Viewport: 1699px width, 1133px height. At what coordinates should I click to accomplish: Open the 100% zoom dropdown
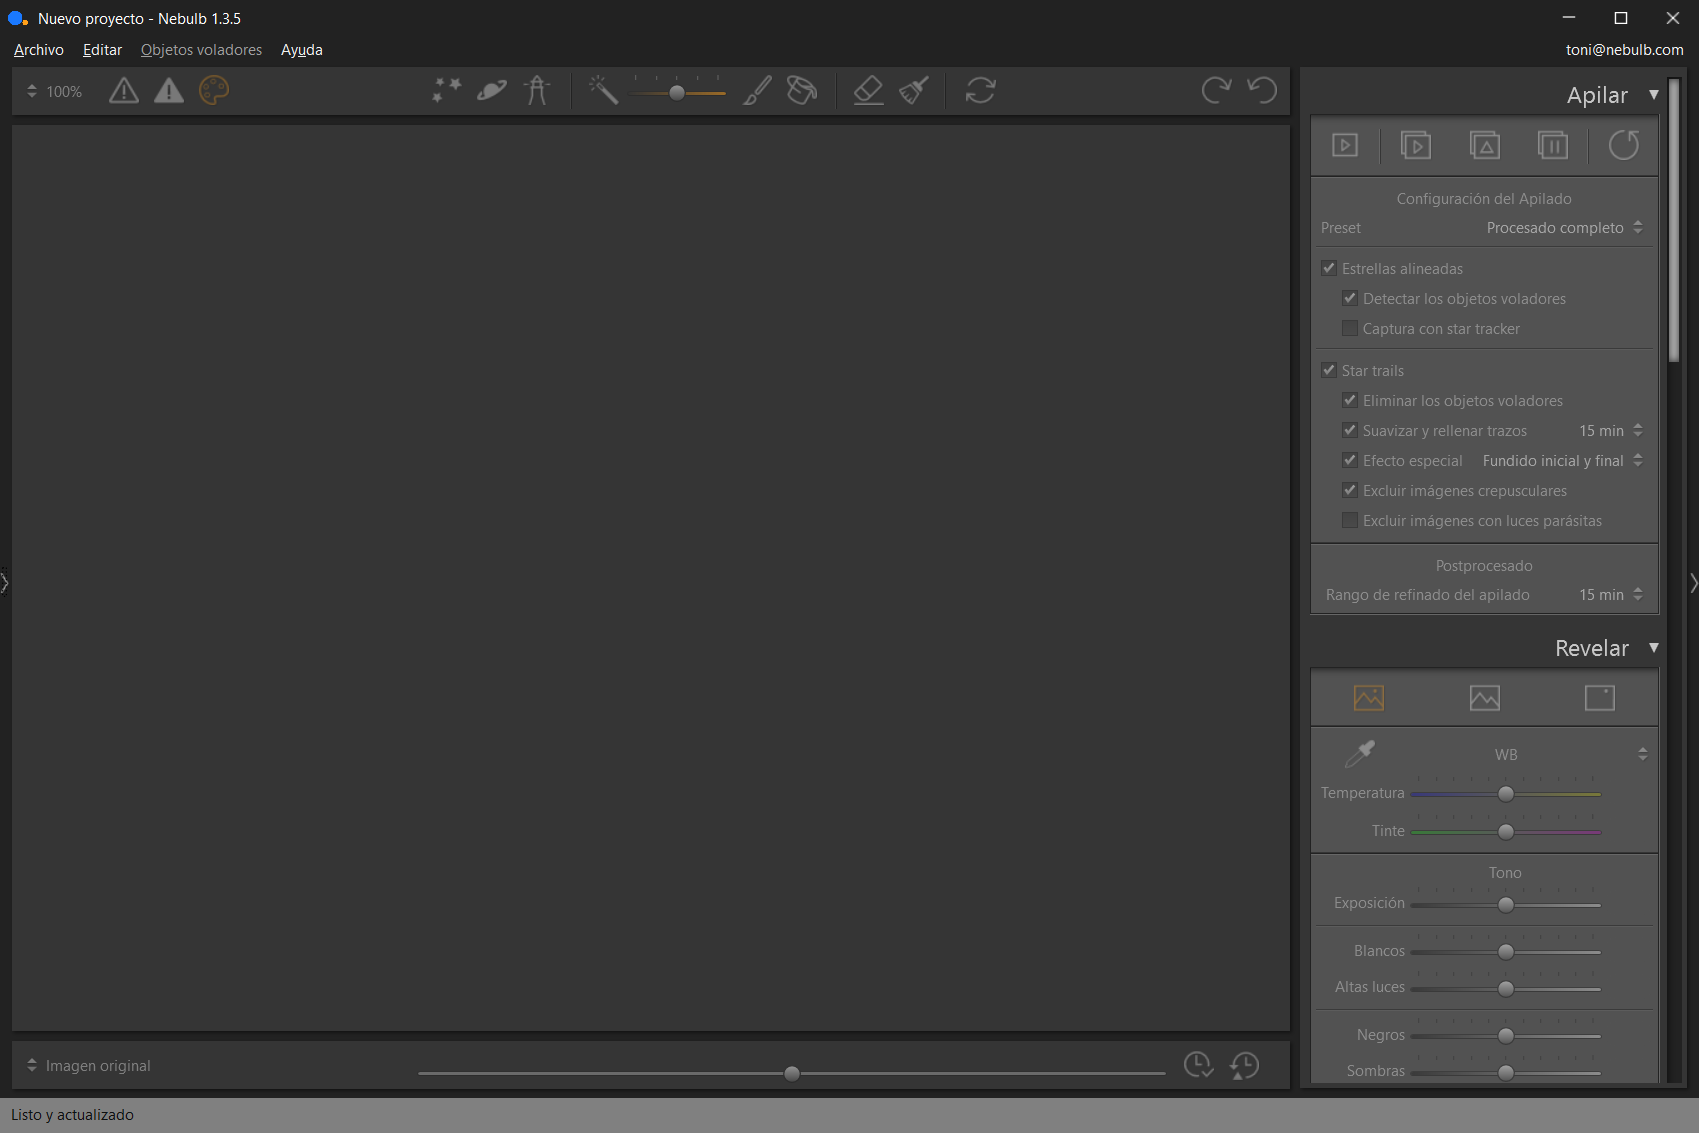click(54, 91)
